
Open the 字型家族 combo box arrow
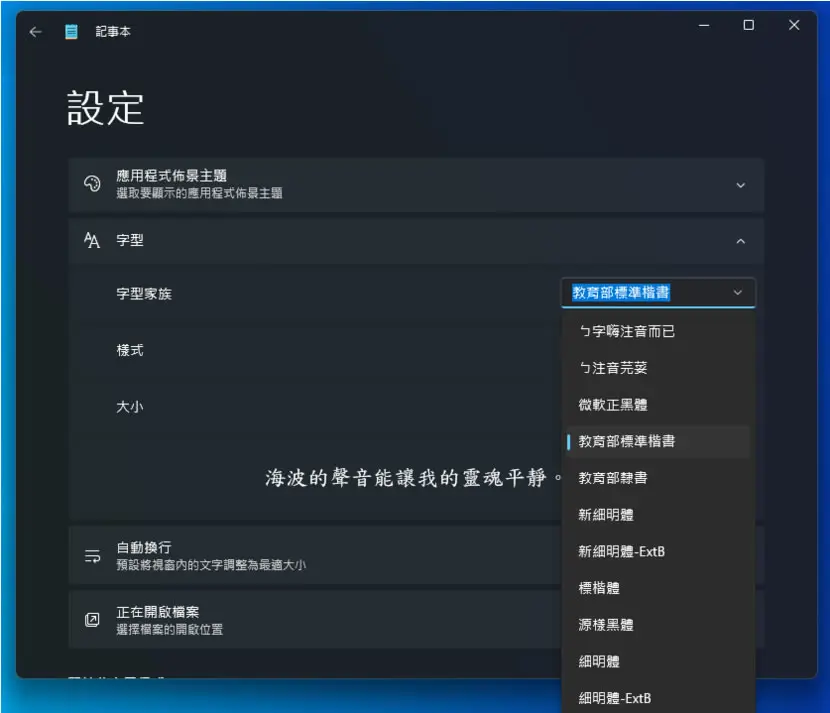(x=737, y=293)
